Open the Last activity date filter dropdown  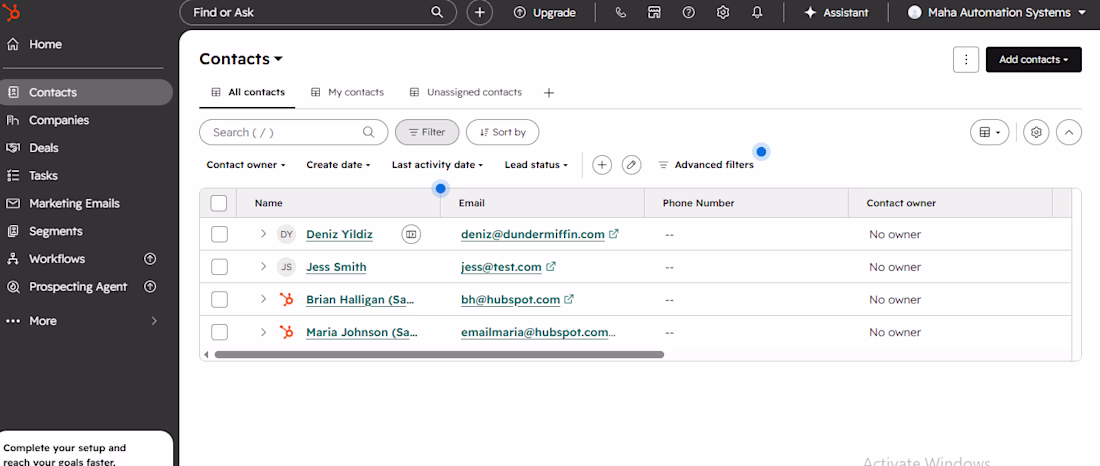coord(438,165)
